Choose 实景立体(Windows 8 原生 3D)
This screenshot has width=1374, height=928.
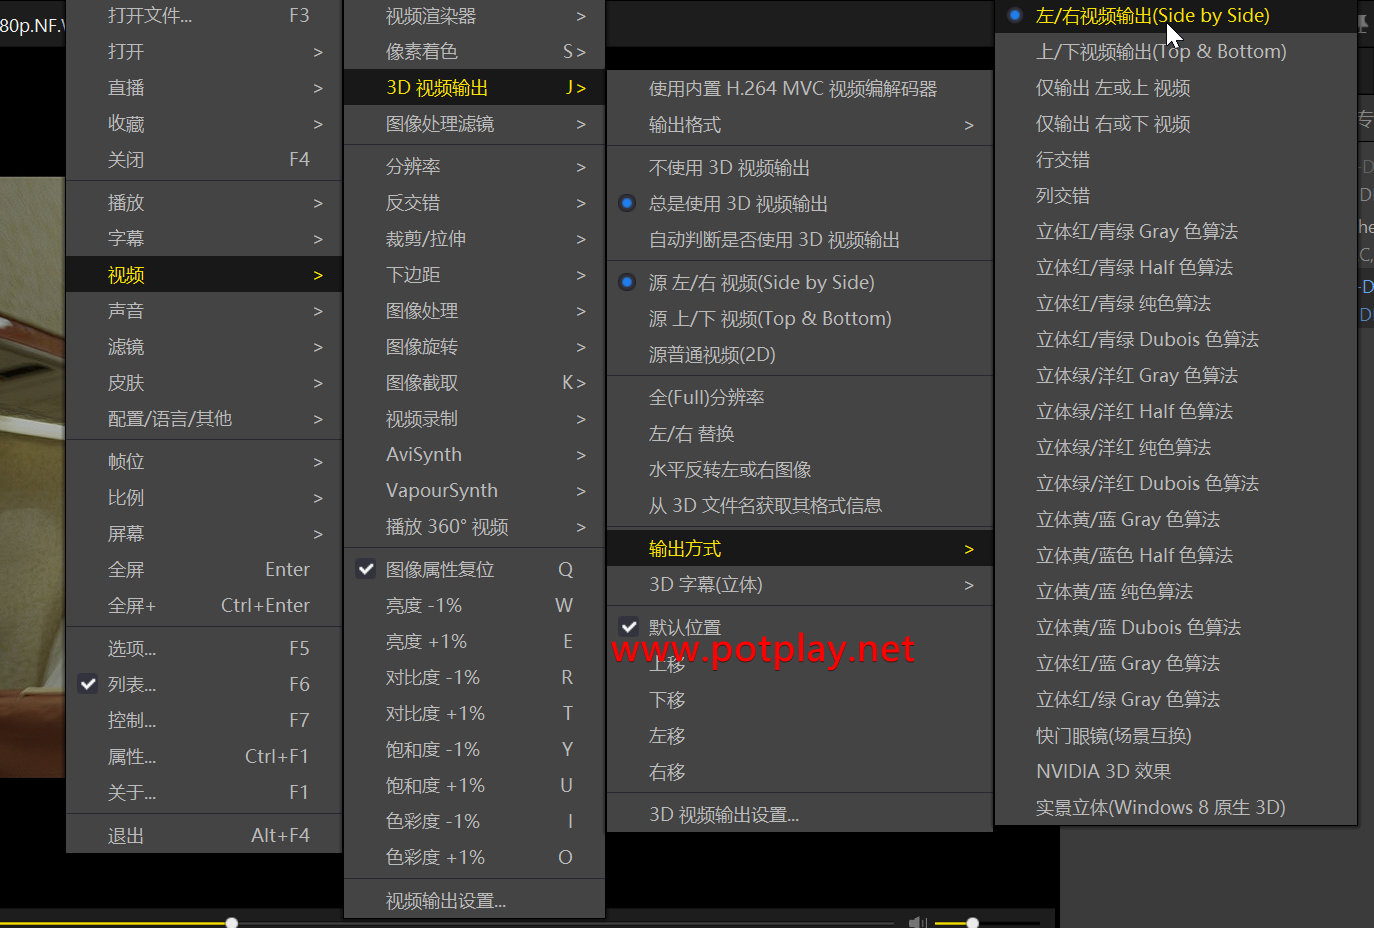pyautogui.click(x=1176, y=808)
